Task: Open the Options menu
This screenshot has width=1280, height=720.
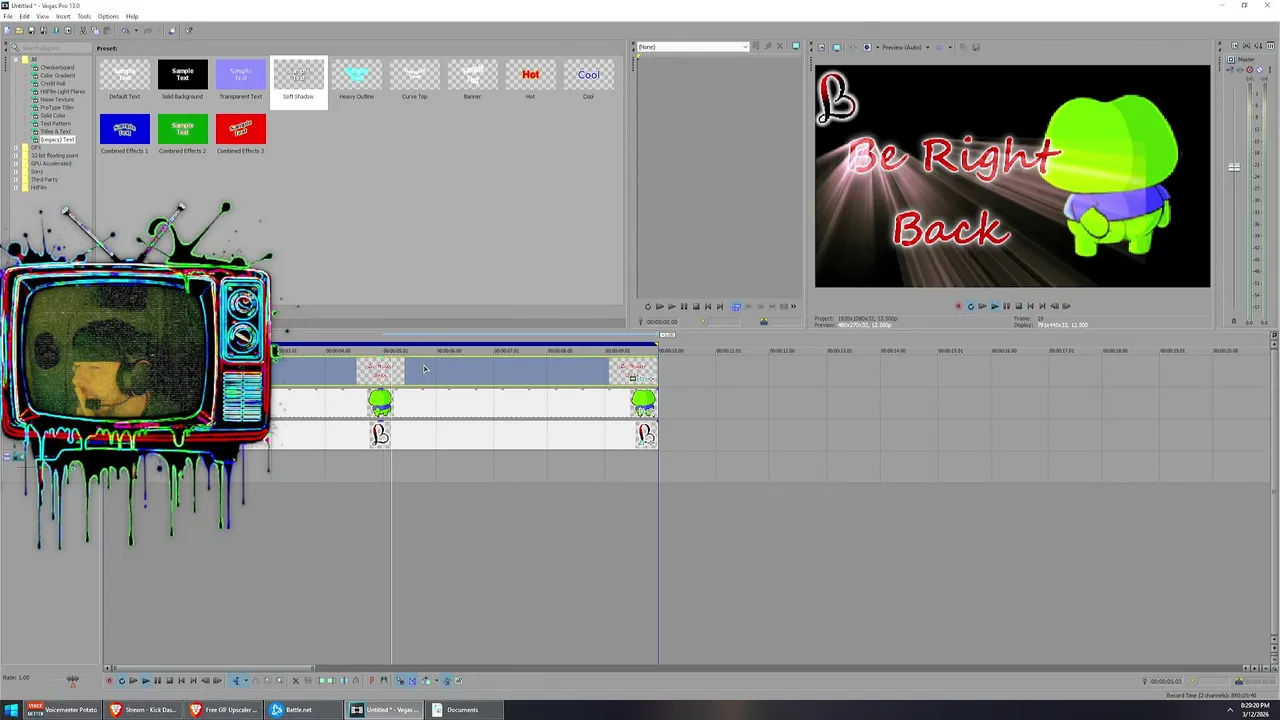Action: pos(108,16)
